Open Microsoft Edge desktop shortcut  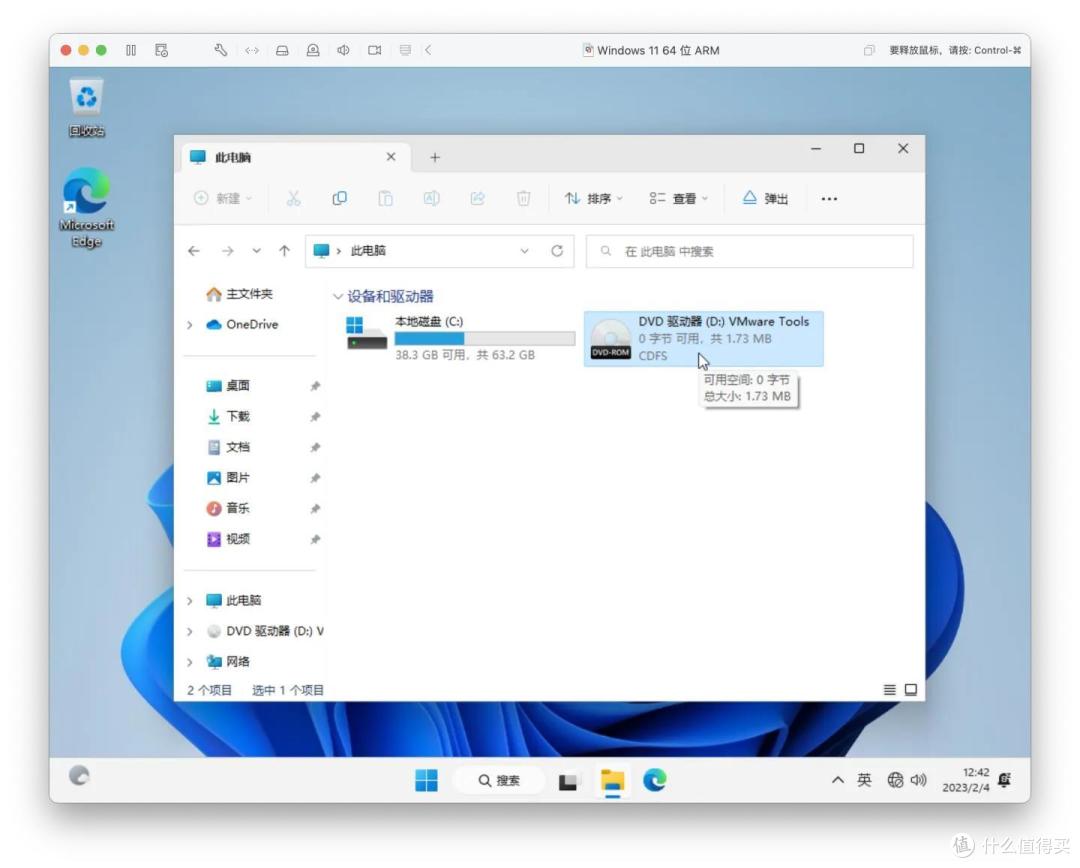click(87, 207)
